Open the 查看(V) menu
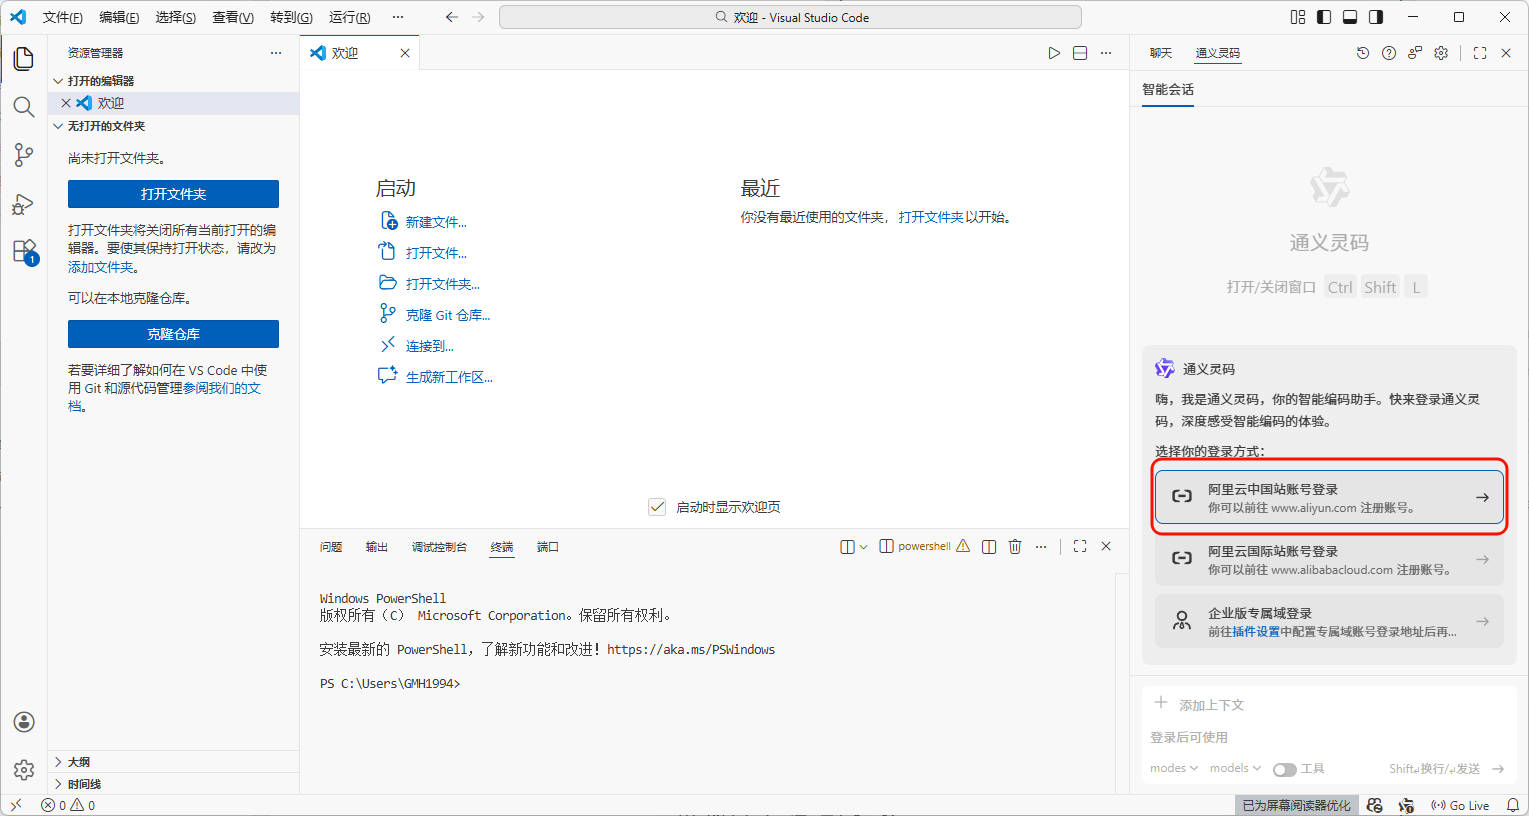Image resolution: width=1529 pixels, height=816 pixels. (x=233, y=17)
